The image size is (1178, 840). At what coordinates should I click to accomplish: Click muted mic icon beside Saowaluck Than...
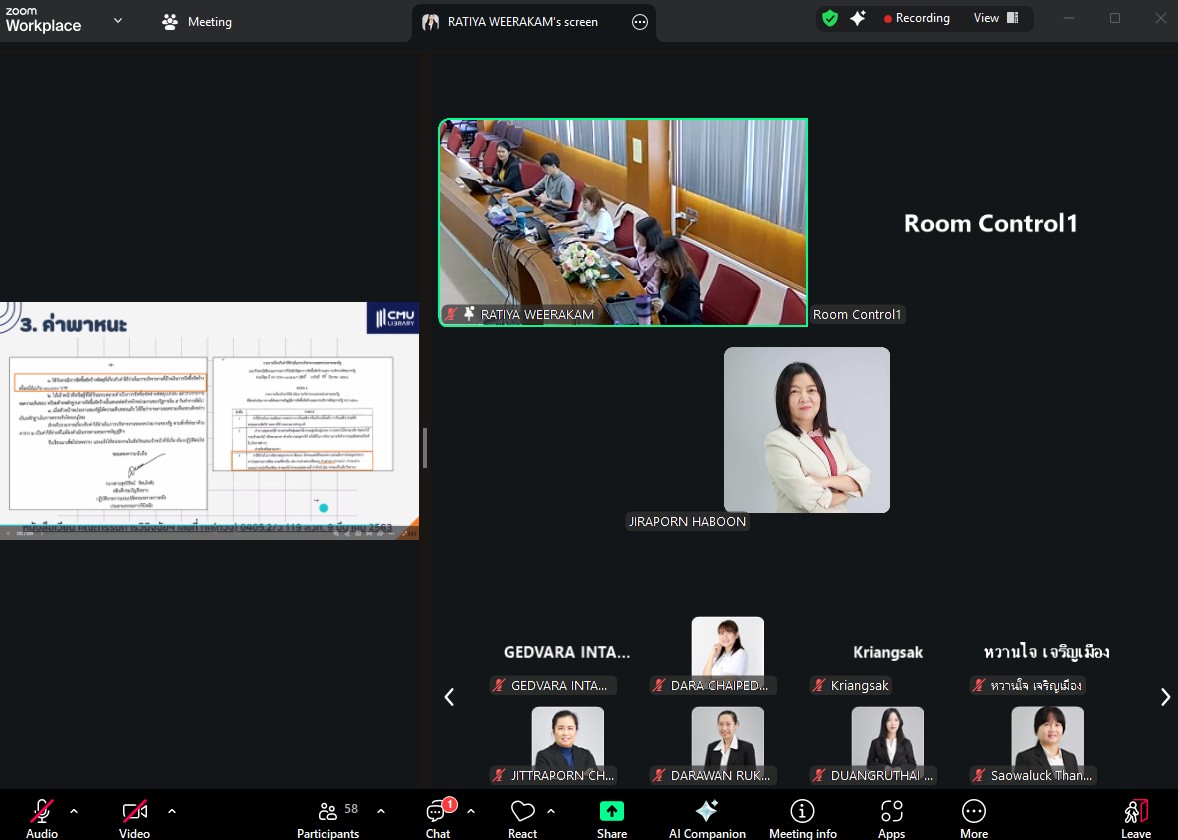click(979, 775)
